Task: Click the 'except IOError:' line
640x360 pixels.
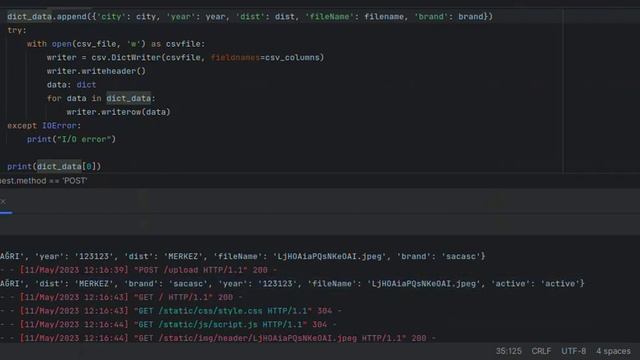Action: [44, 126]
